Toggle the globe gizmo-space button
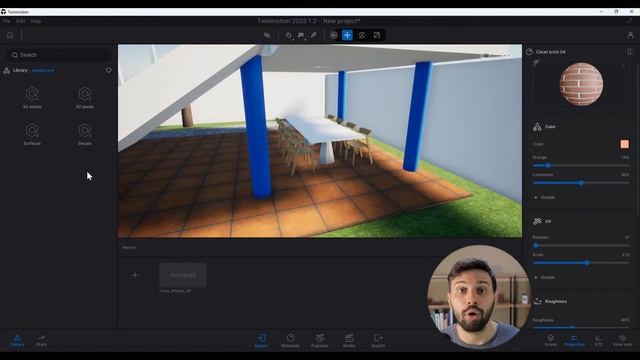 point(334,36)
